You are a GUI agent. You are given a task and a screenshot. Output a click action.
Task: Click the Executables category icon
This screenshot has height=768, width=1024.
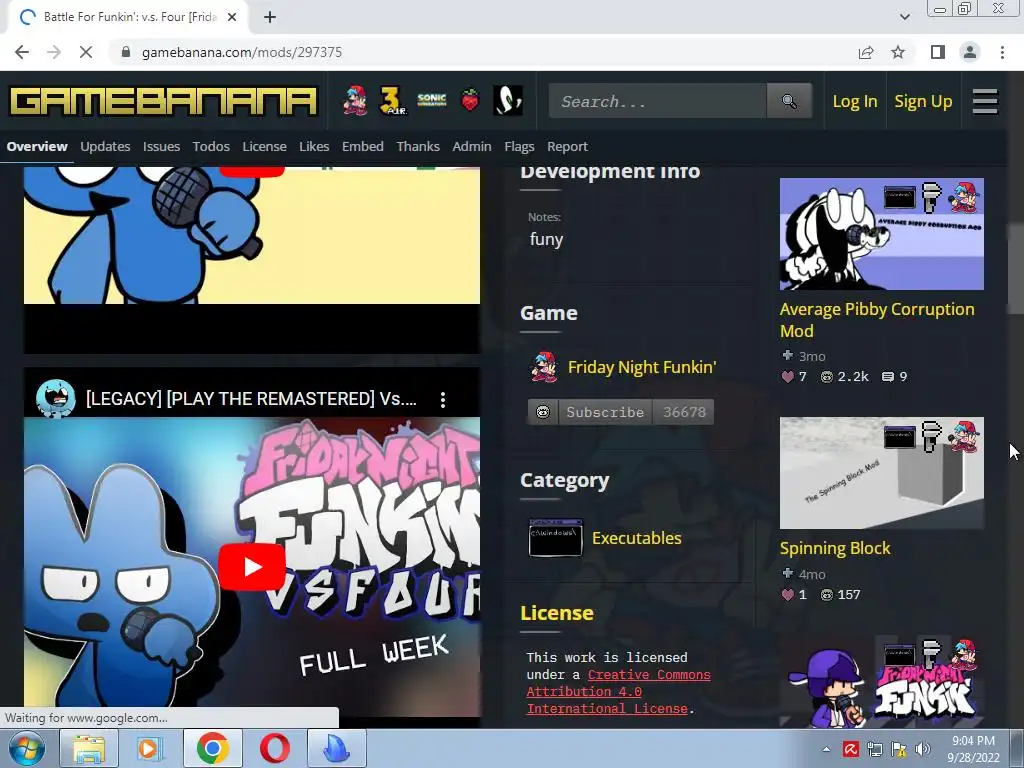coord(555,538)
